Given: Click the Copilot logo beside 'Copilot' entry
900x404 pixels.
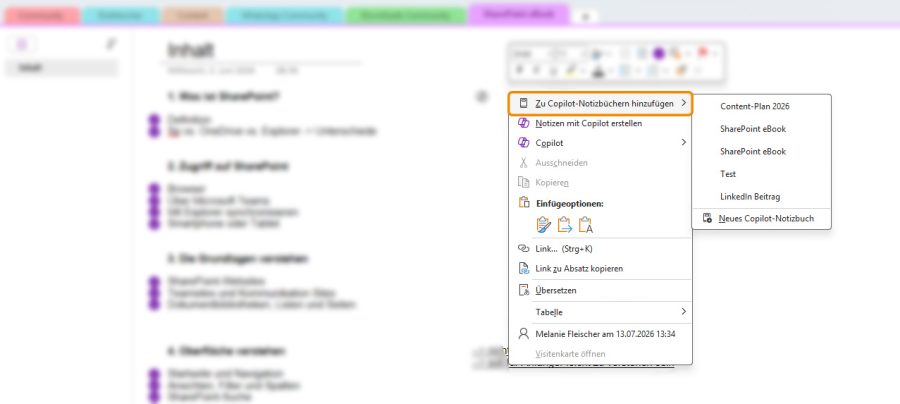Looking at the screenshot, I should pyautogui.click(x=523, y=142).
